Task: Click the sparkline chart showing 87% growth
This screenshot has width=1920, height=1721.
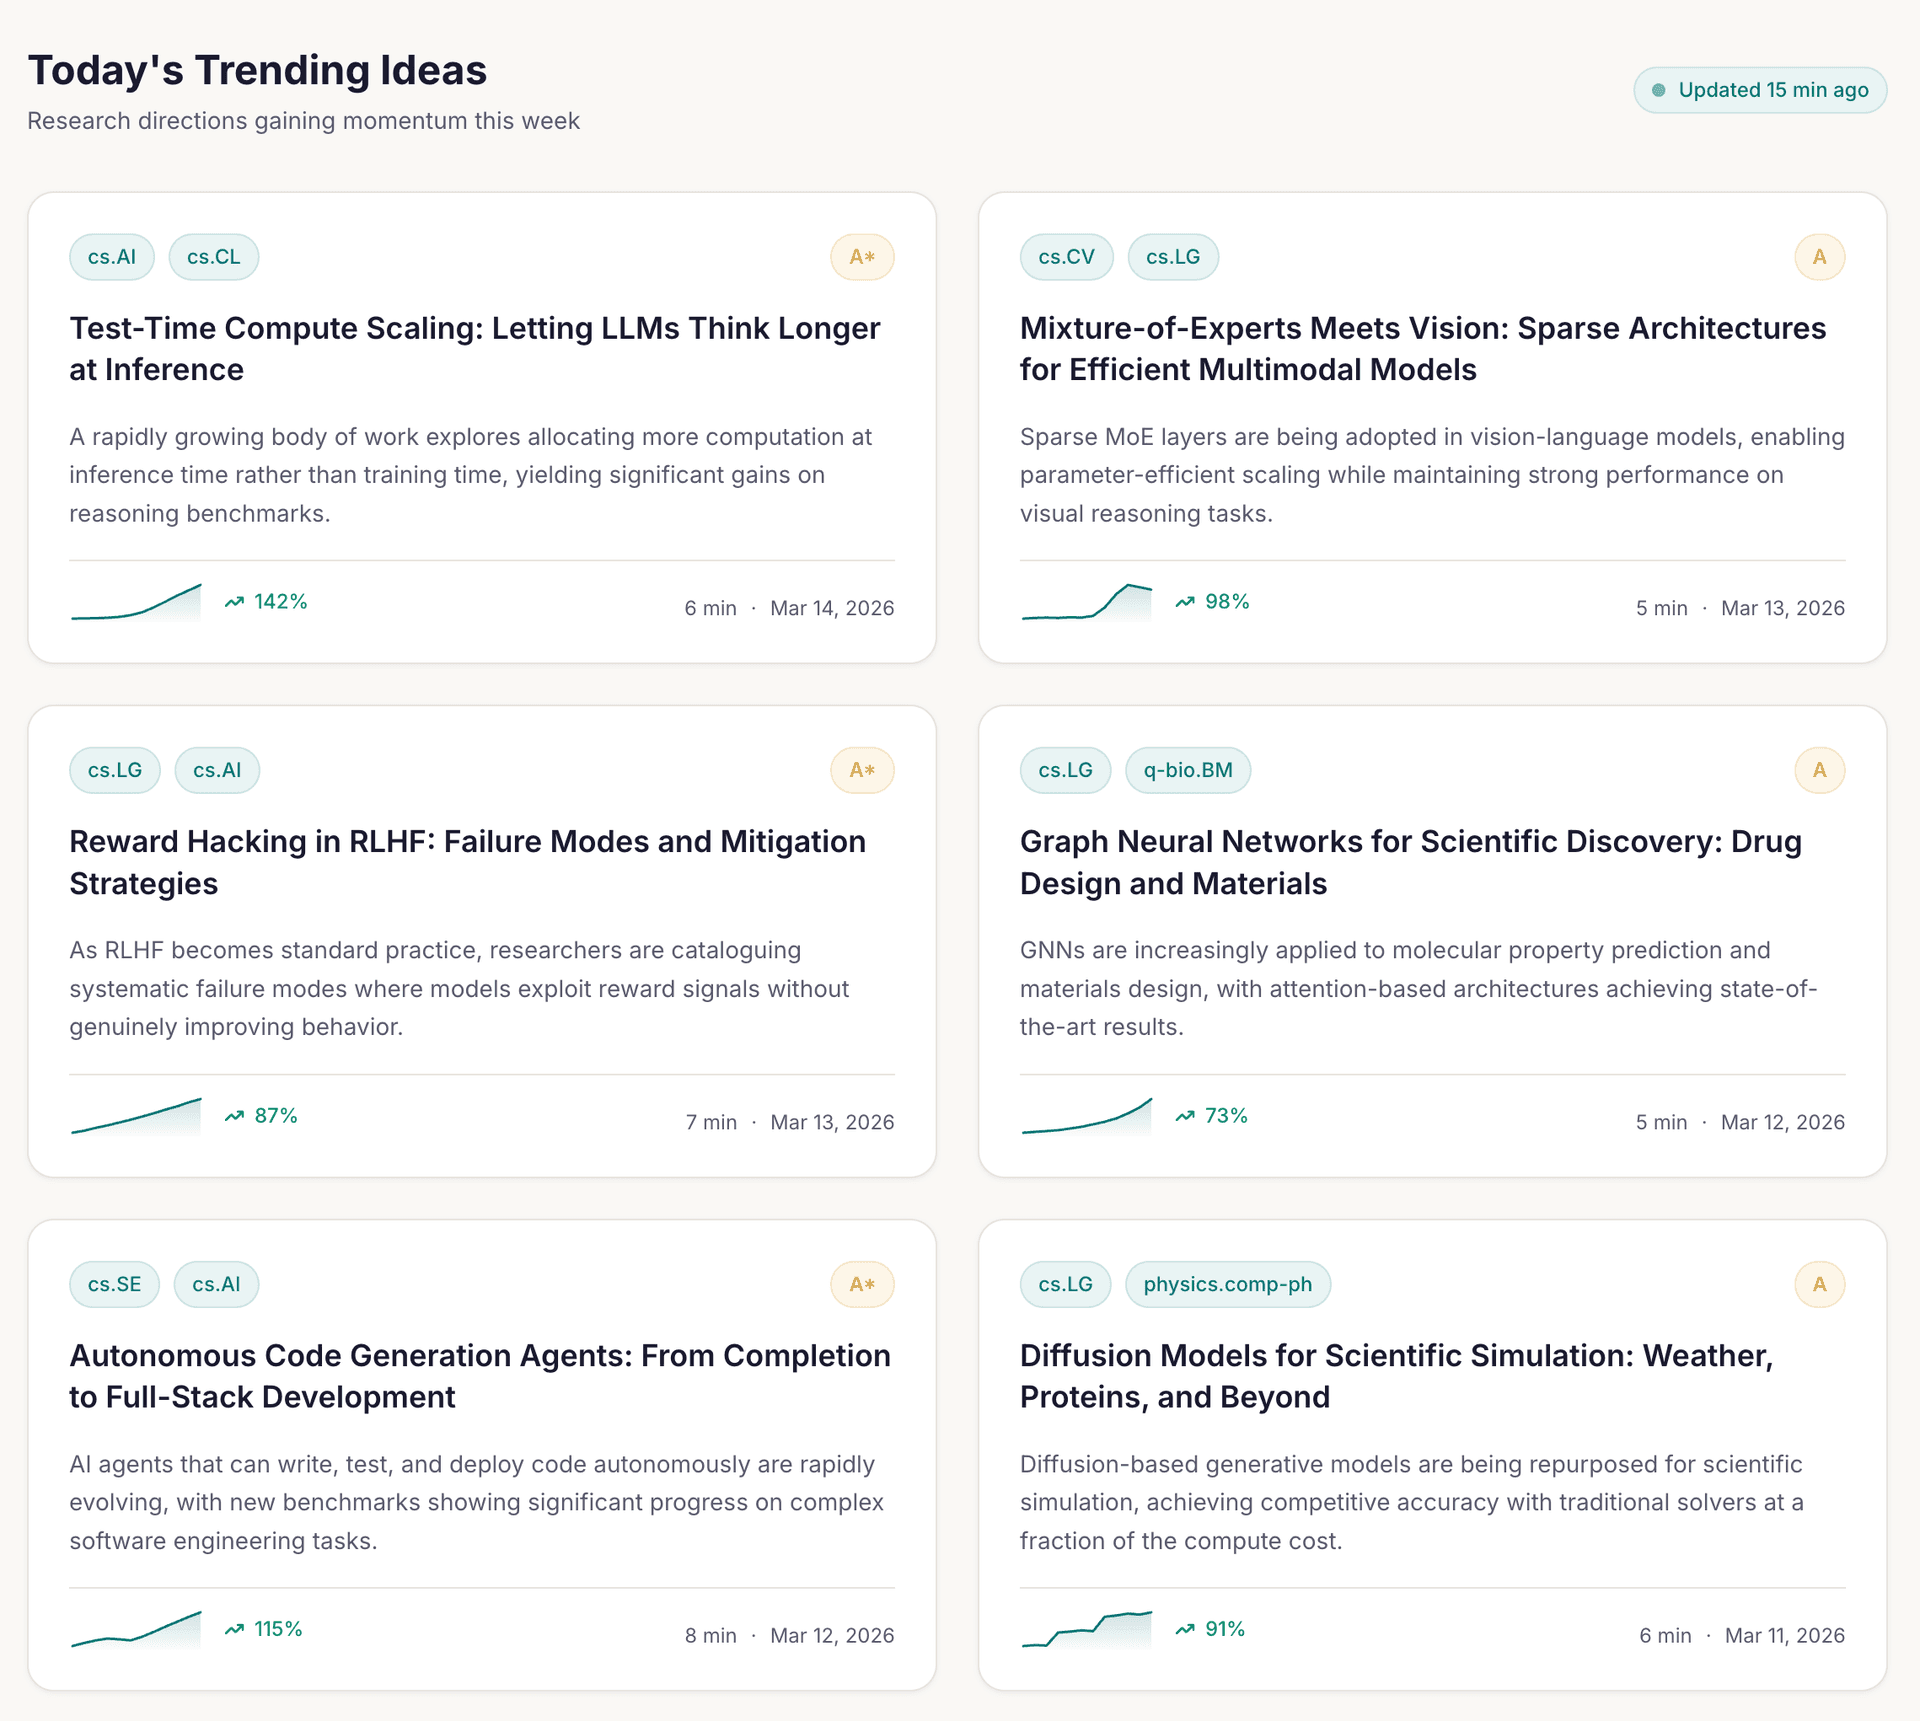Action: click(137, 1115)
